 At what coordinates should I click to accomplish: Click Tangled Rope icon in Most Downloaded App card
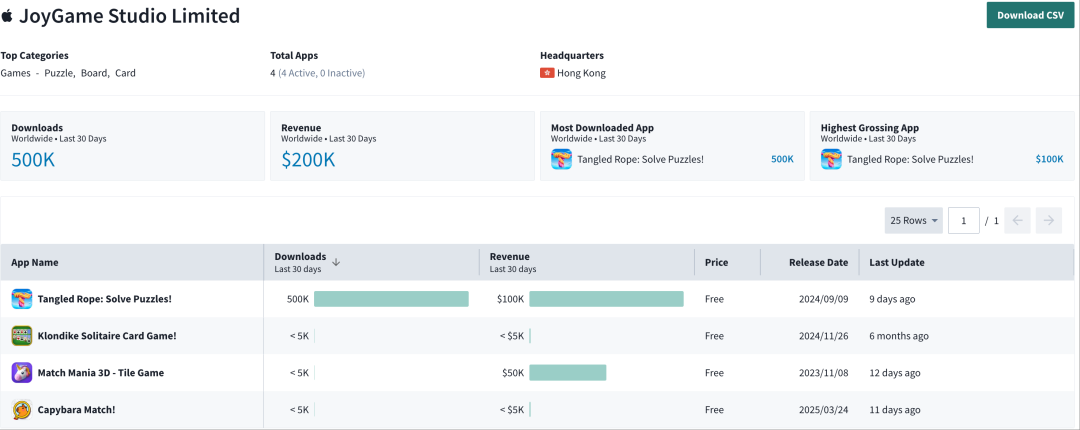pos(562,159)
